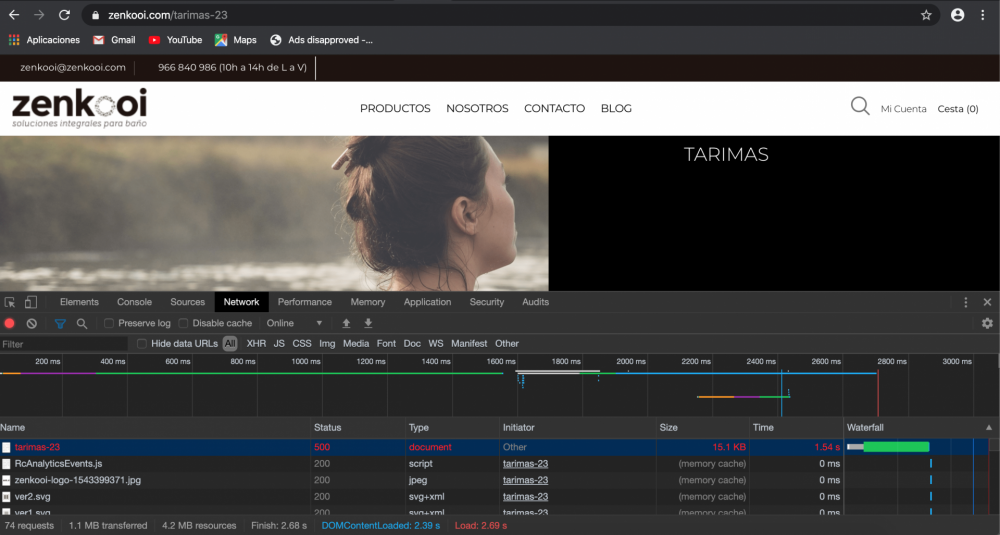This screenshot has height=535, width=1000.
Task: Check the Disable cache option
Action: (x=184, y=324)
